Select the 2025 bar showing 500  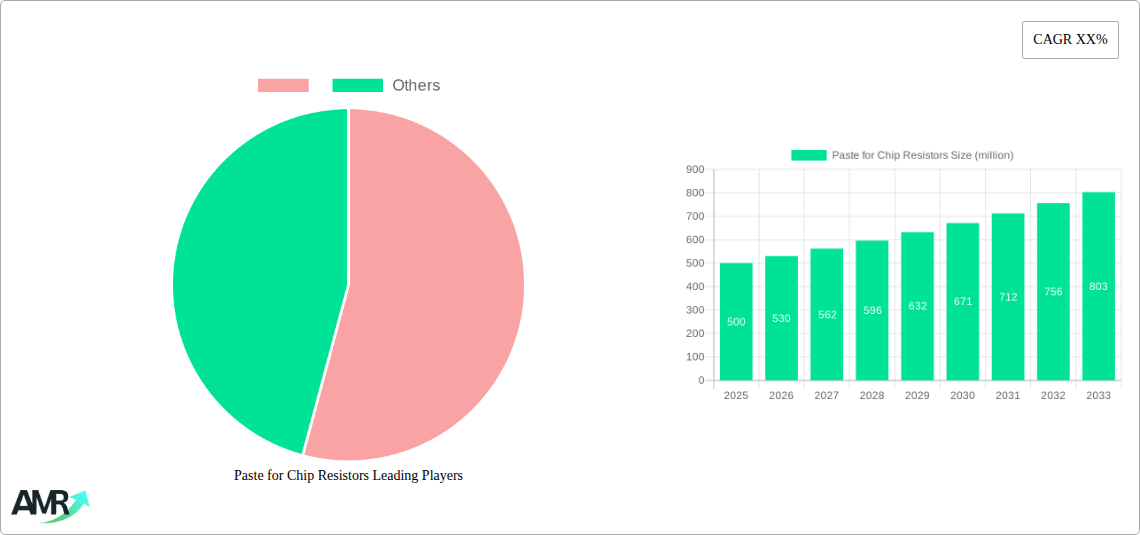click(736, 321)
